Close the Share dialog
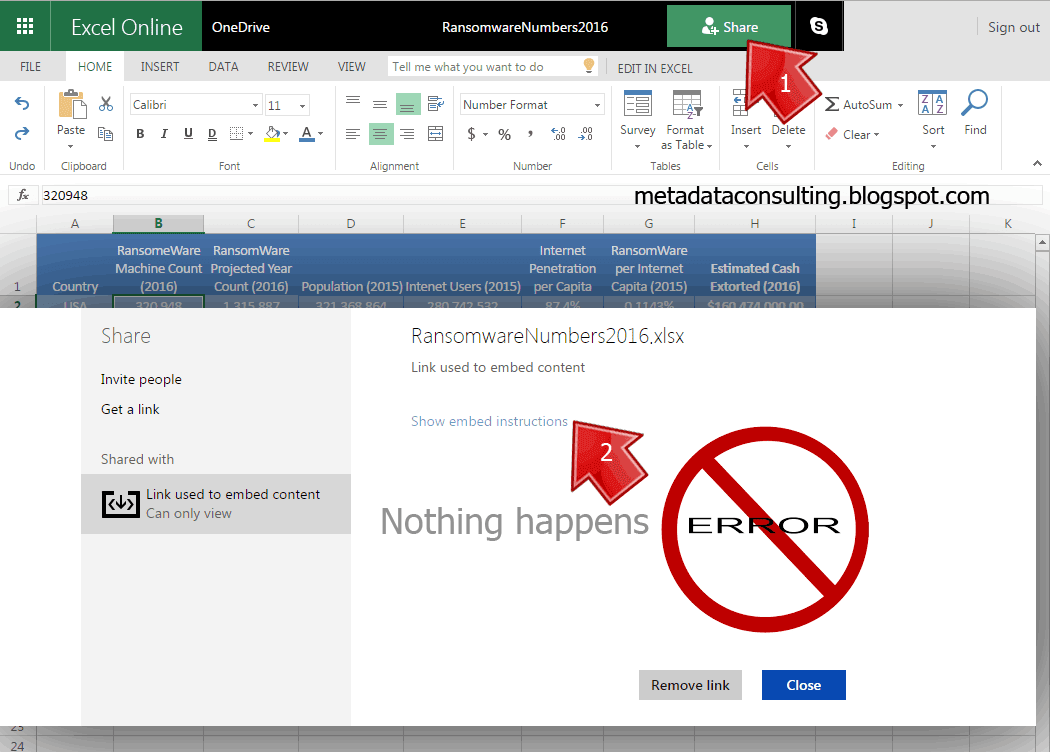The height and width of the screenshot is (752, 1050). coord(804,685)
